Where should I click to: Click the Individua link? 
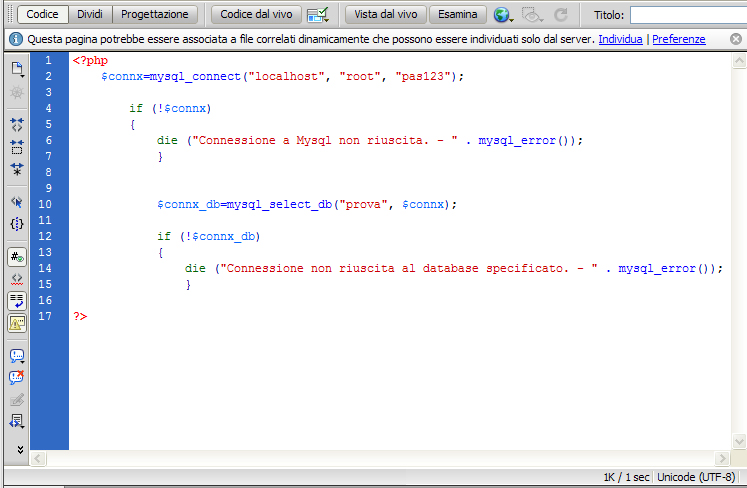point(620,39)
